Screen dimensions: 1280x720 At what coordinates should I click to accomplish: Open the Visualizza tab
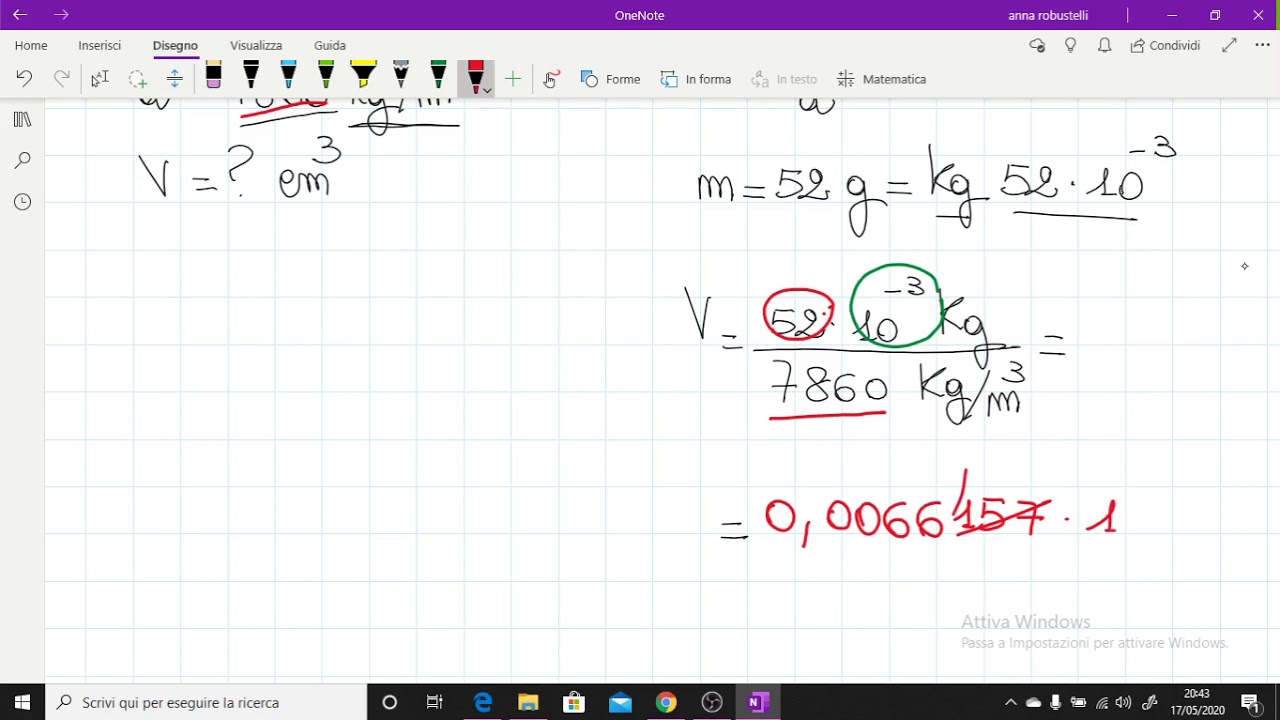(256, 45)
